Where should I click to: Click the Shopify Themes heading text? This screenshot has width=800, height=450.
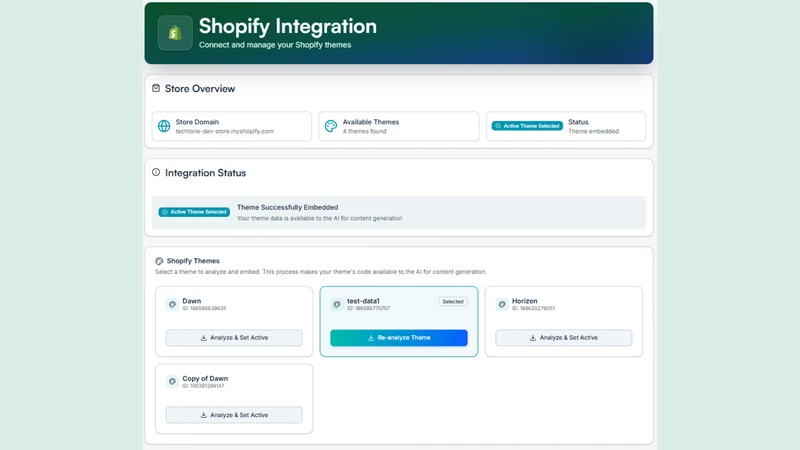tap(193, 261)
